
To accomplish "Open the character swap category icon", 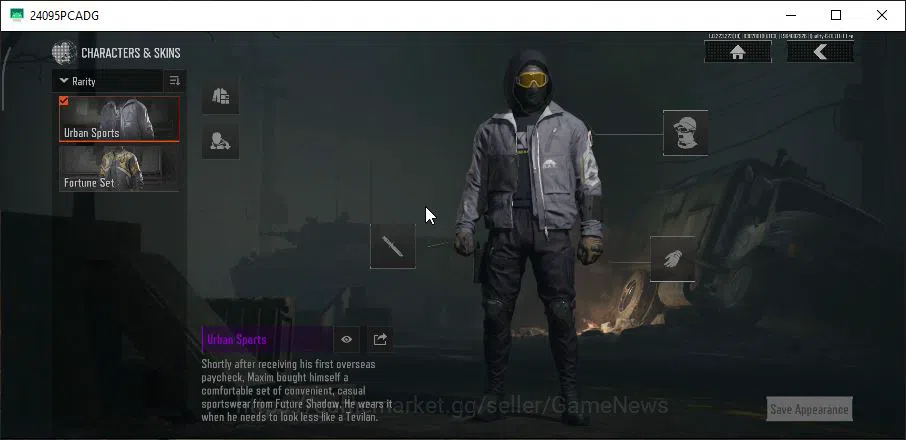I will point(220,141).
